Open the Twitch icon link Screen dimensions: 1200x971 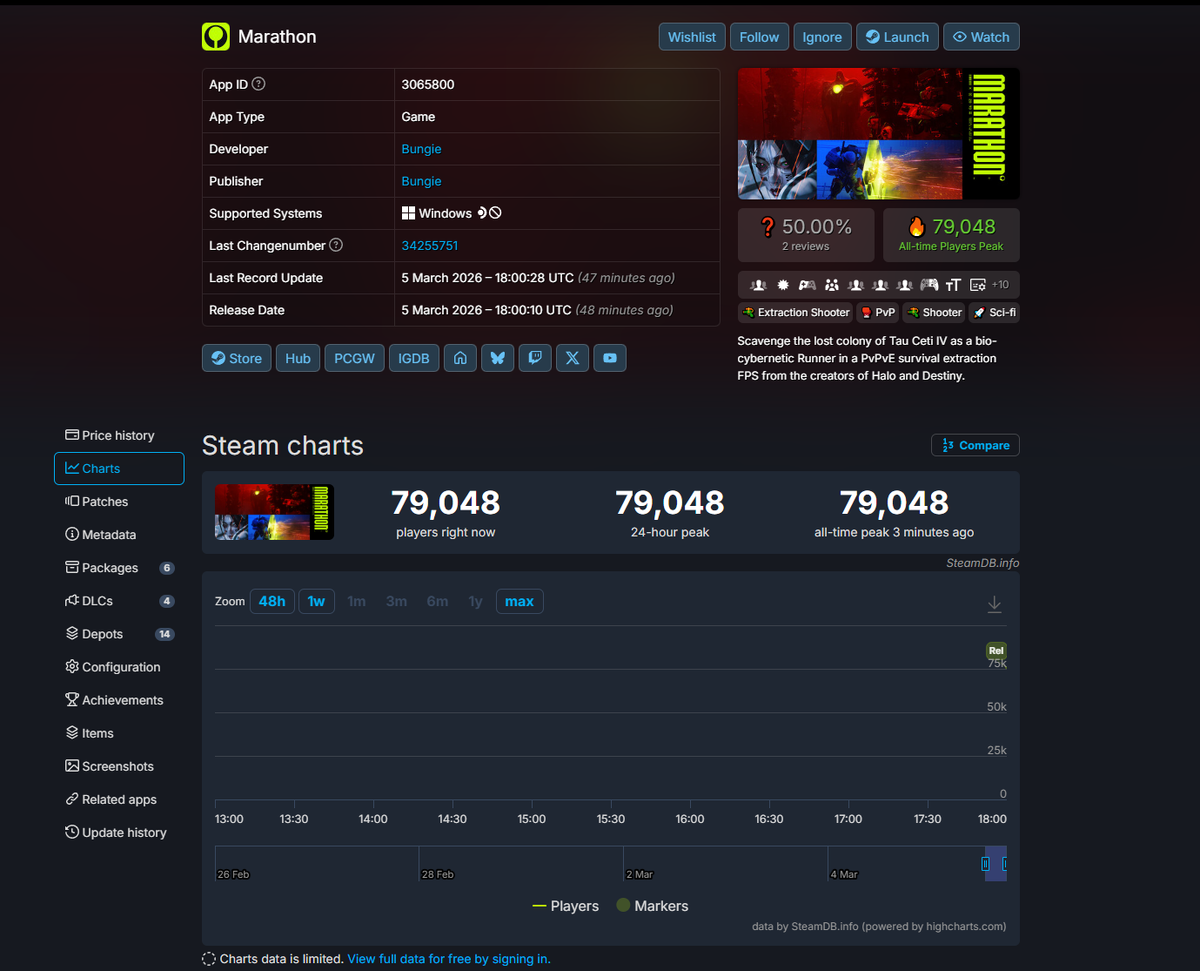point(534,358)
